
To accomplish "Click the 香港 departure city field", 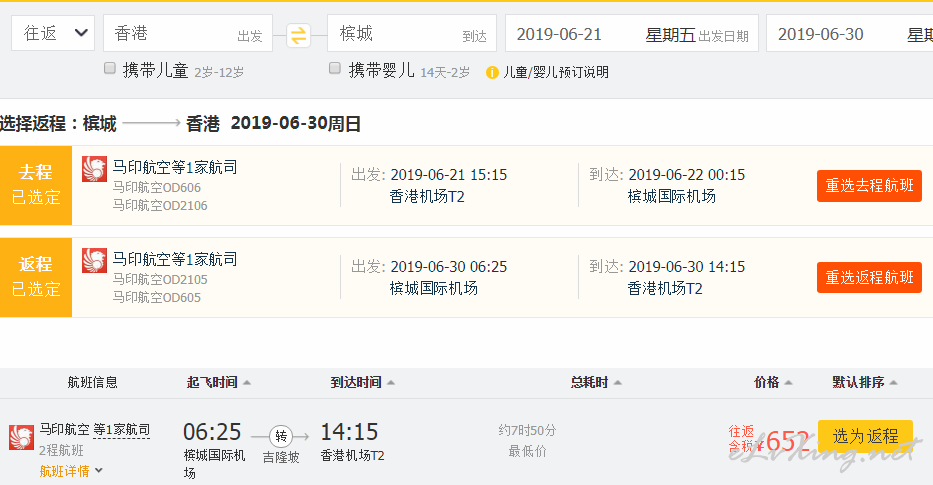I will pos(188,33).
